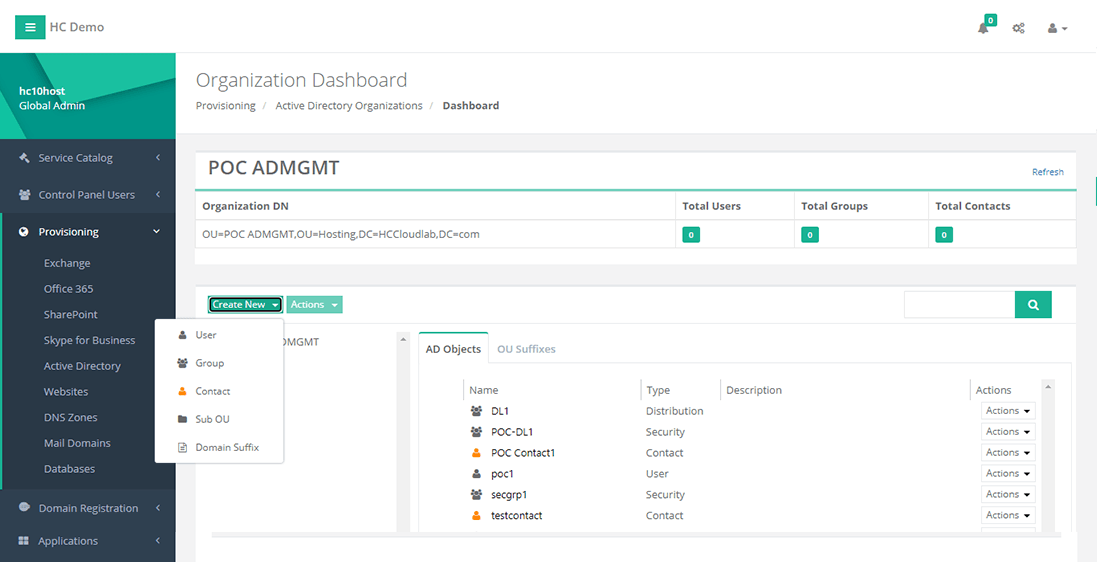Open Actions dropdown for testcontact row
This screenshot has width=1097, height=562.
(x=1008, y=515)
